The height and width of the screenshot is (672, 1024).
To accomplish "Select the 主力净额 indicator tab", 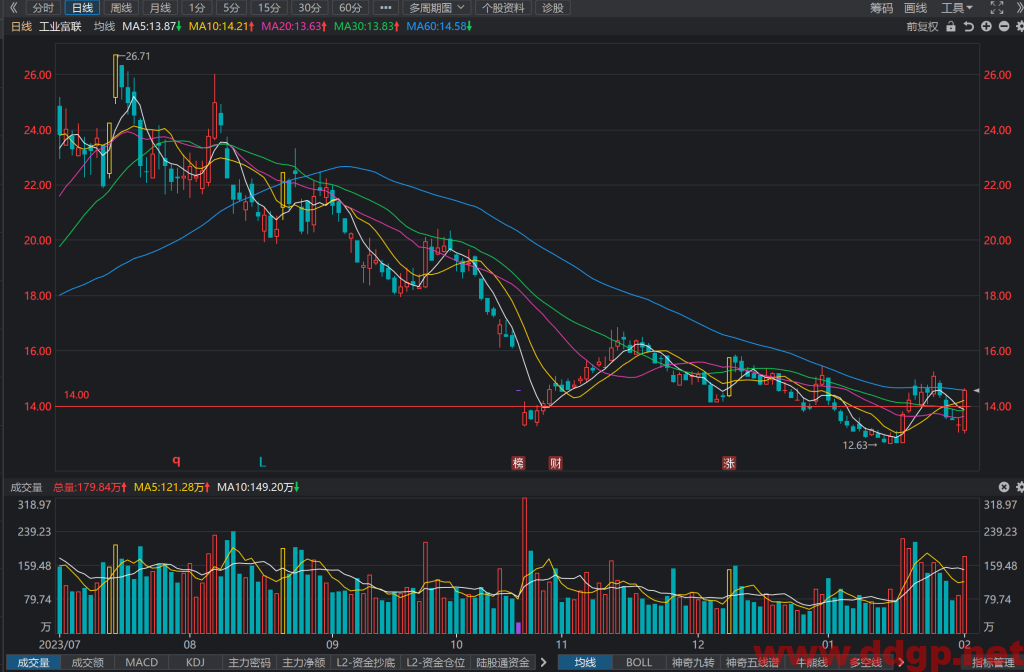I will [303, 662].
